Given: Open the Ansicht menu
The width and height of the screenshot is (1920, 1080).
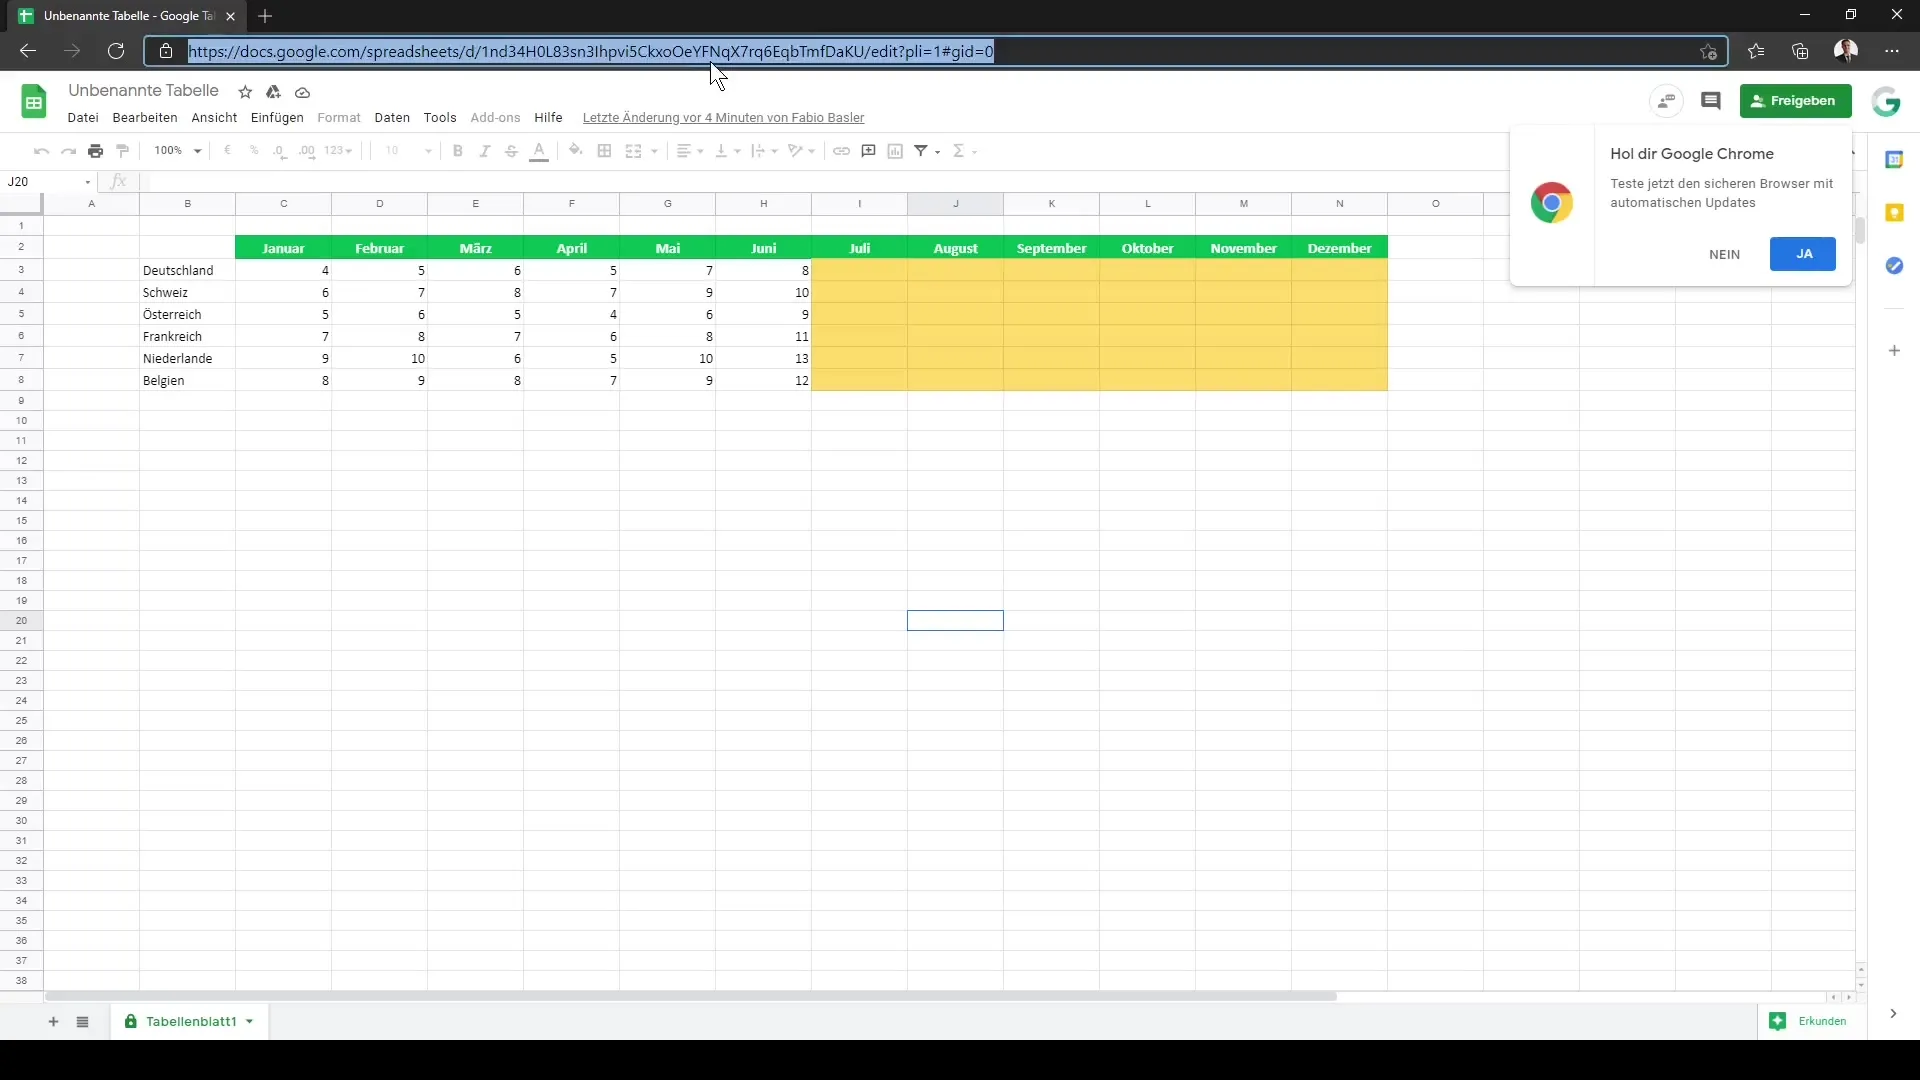Looking at the screenshot, I should [x=214, y=118].
